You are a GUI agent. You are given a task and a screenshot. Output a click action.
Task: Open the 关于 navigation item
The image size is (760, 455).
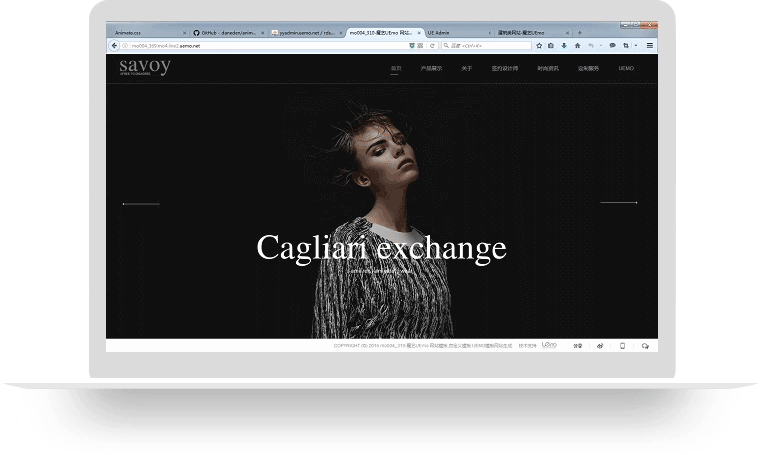click(x=466, y=68)
